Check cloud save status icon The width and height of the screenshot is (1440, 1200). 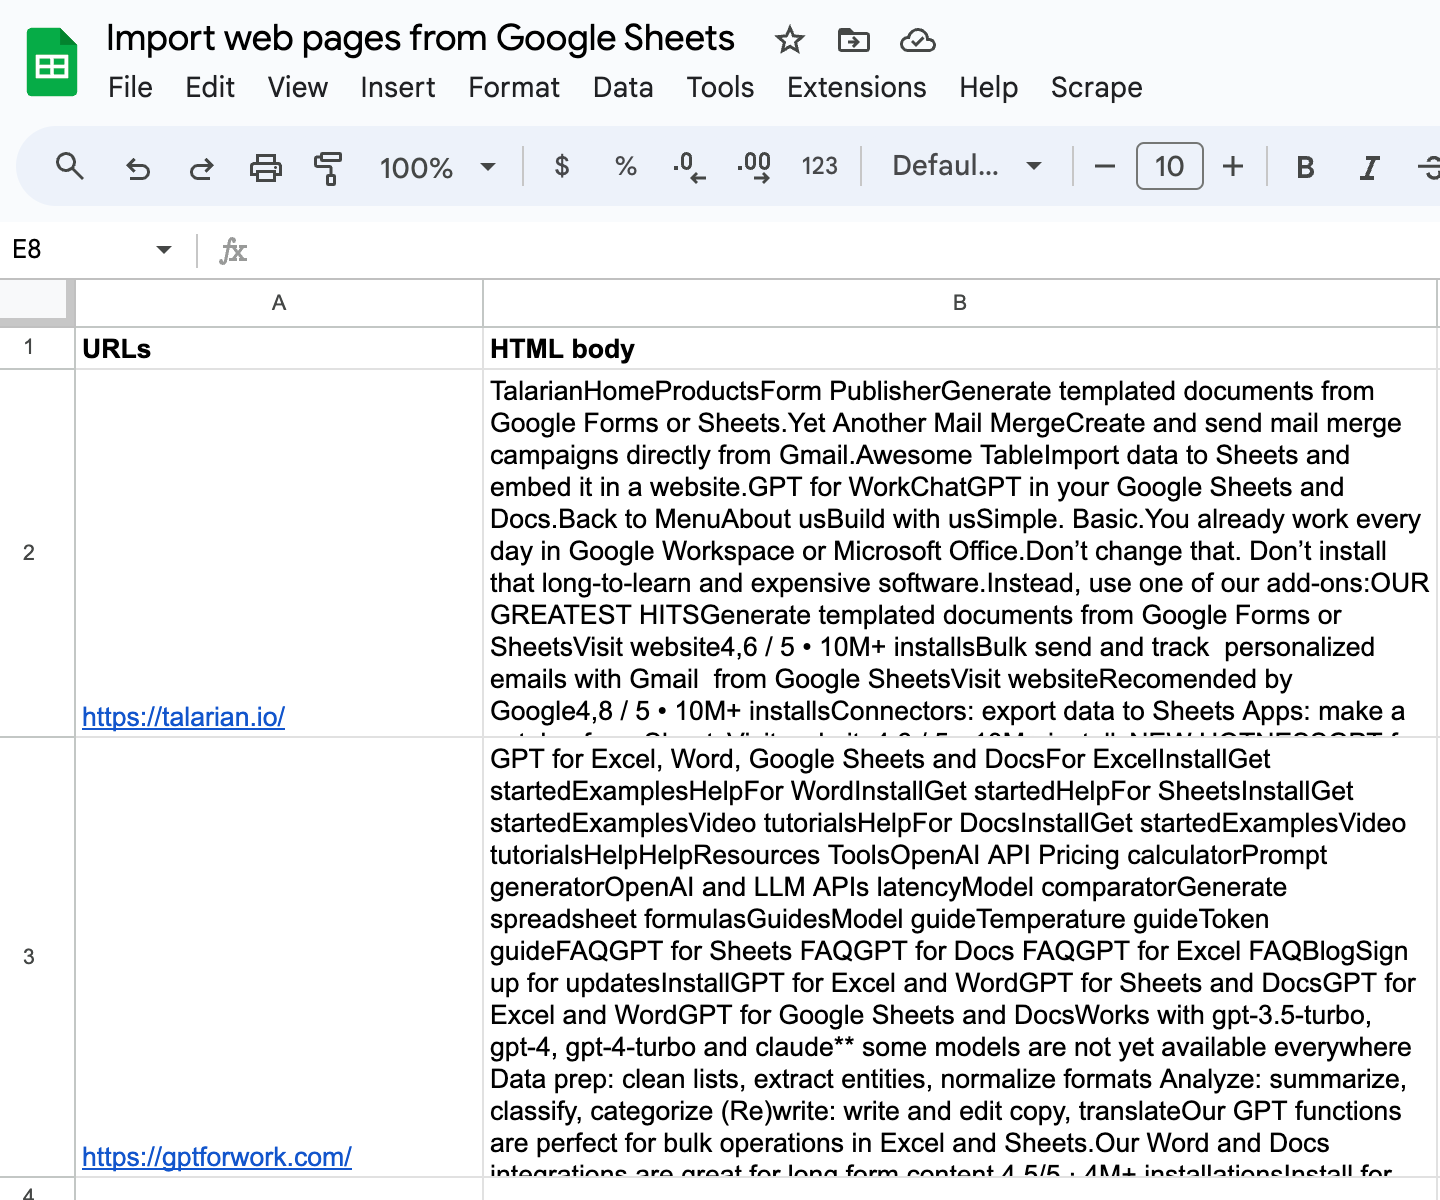click(x=917, y=40)
